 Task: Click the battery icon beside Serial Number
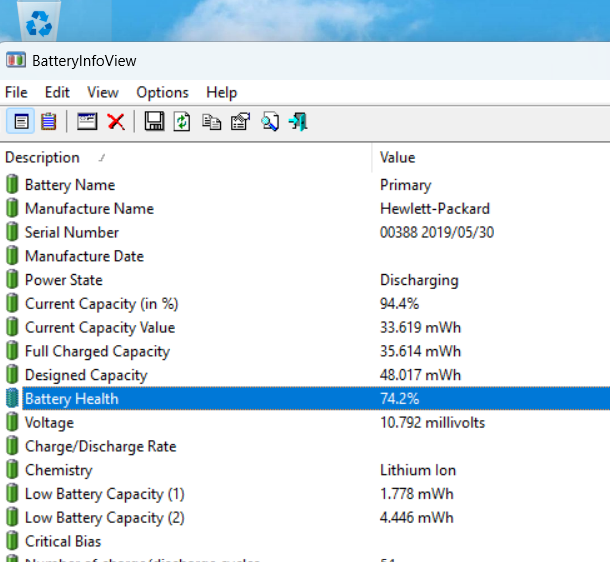click(12, 232)
